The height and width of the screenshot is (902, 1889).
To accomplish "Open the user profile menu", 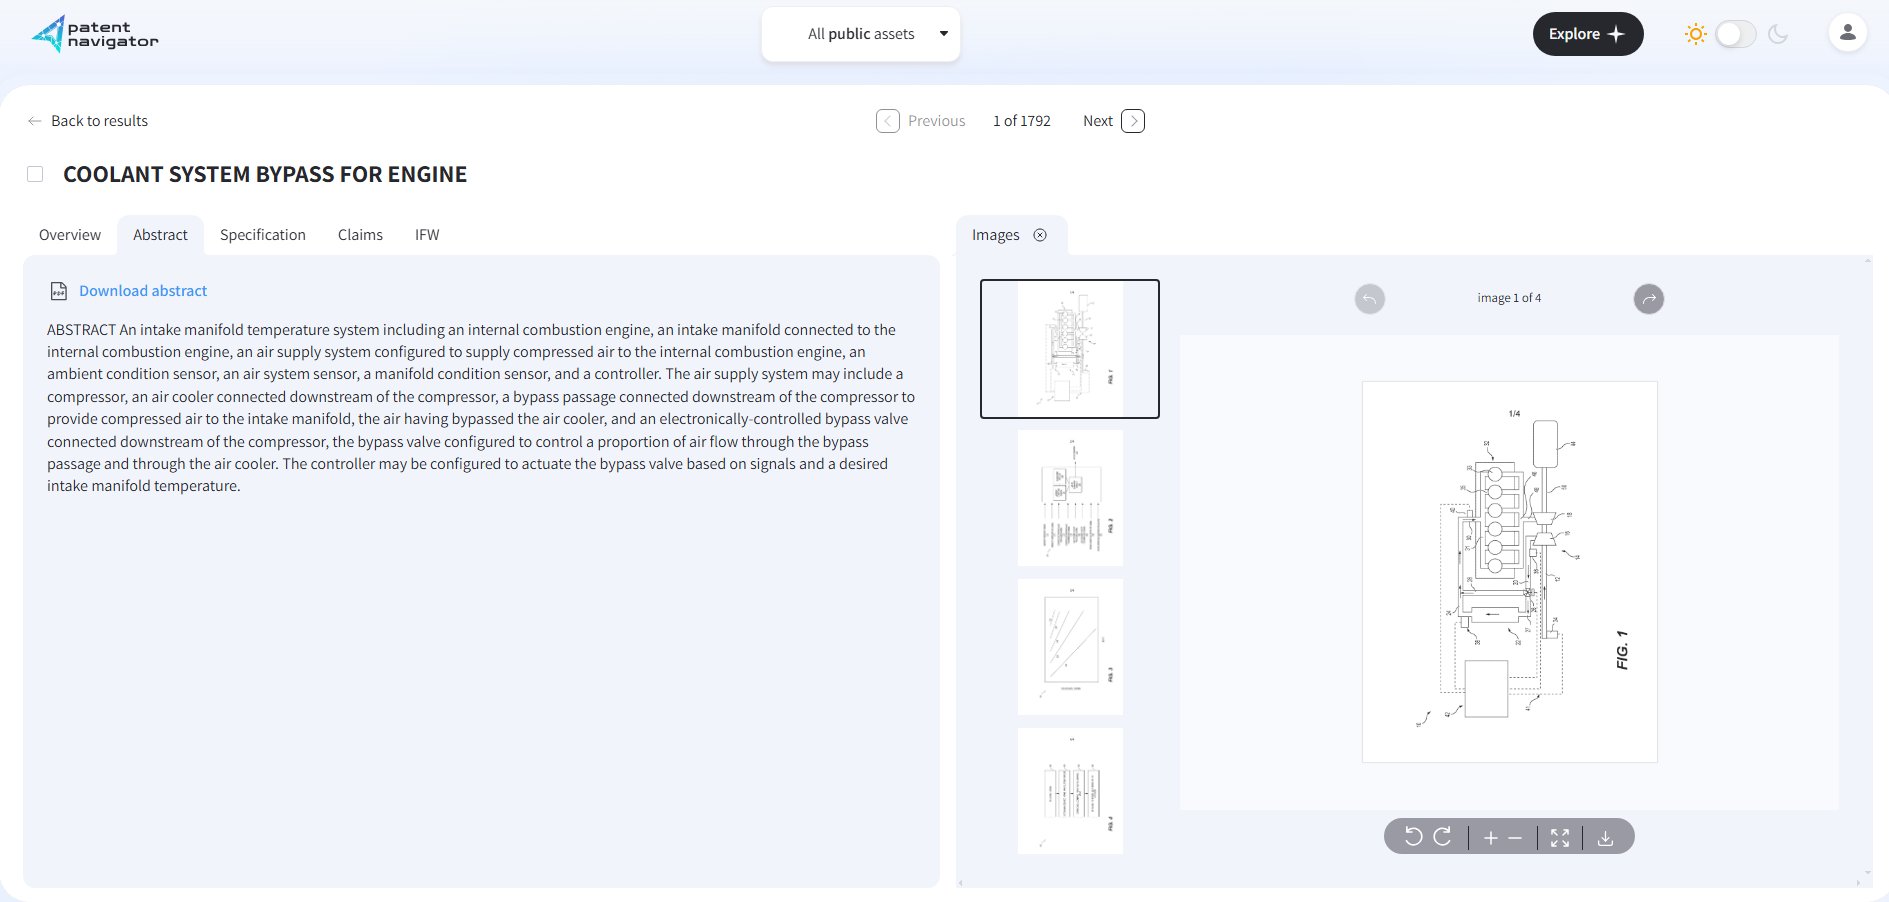I will (1846, 33).
